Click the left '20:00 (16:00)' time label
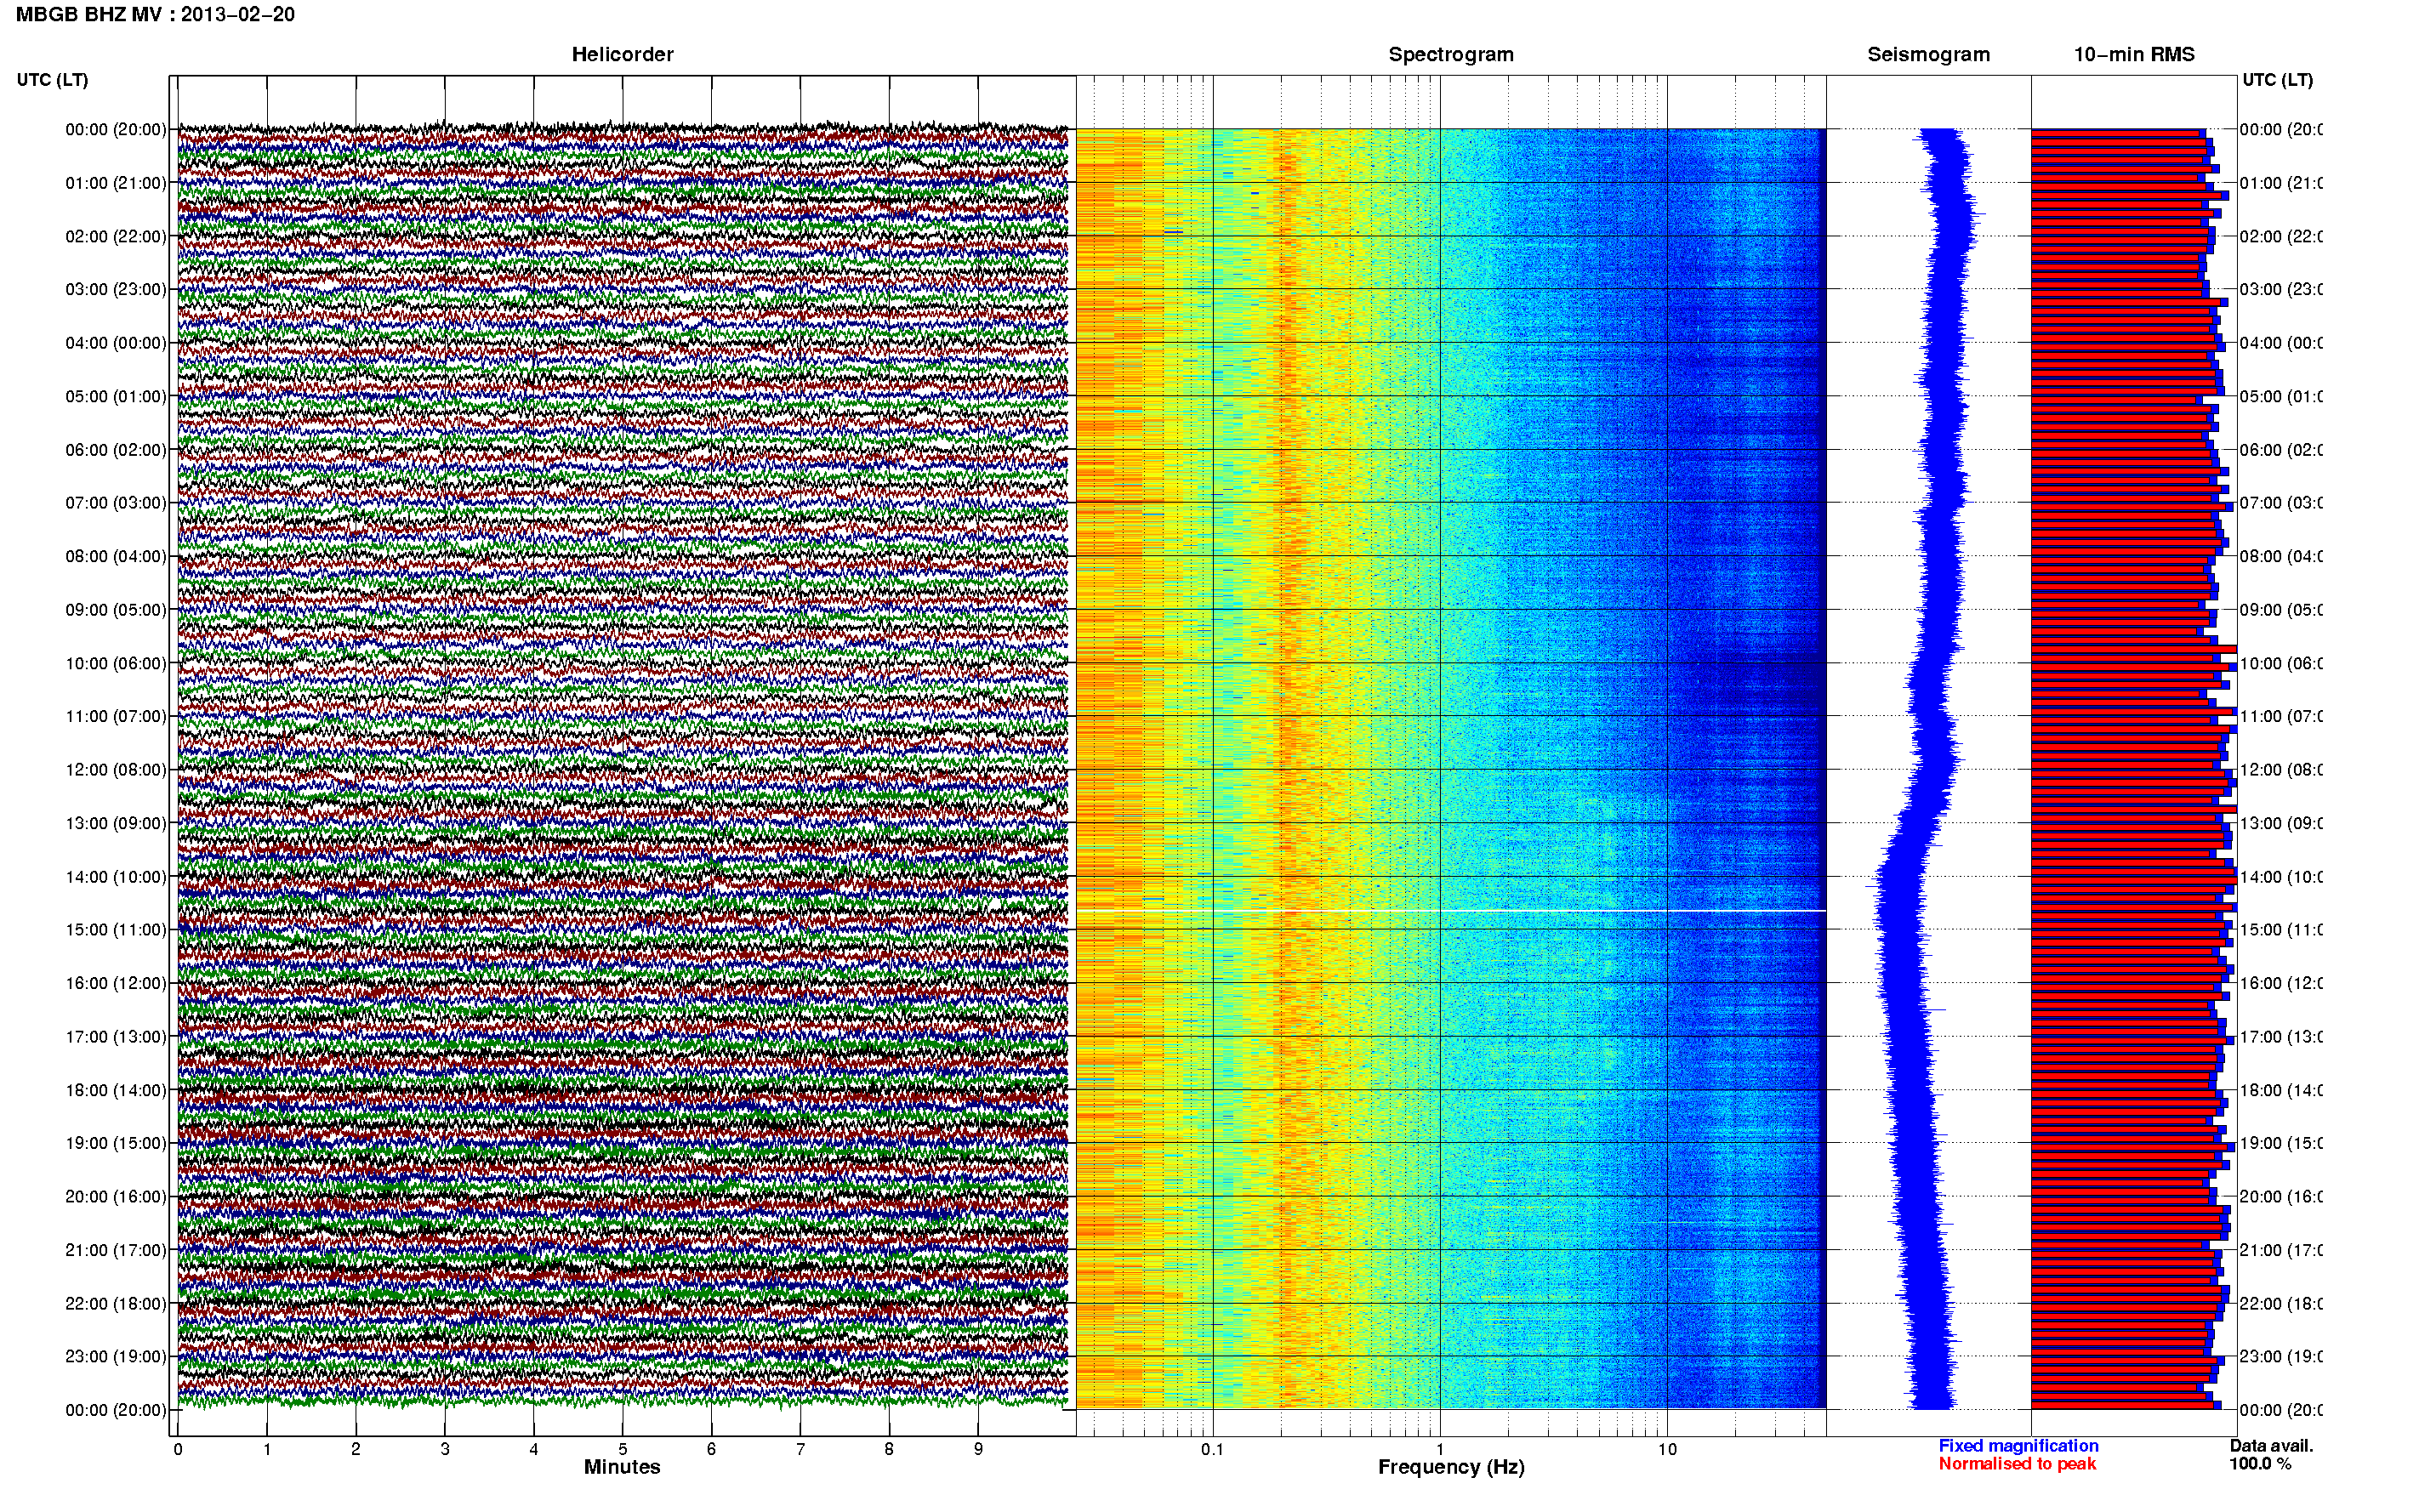 coord(116,1196)
